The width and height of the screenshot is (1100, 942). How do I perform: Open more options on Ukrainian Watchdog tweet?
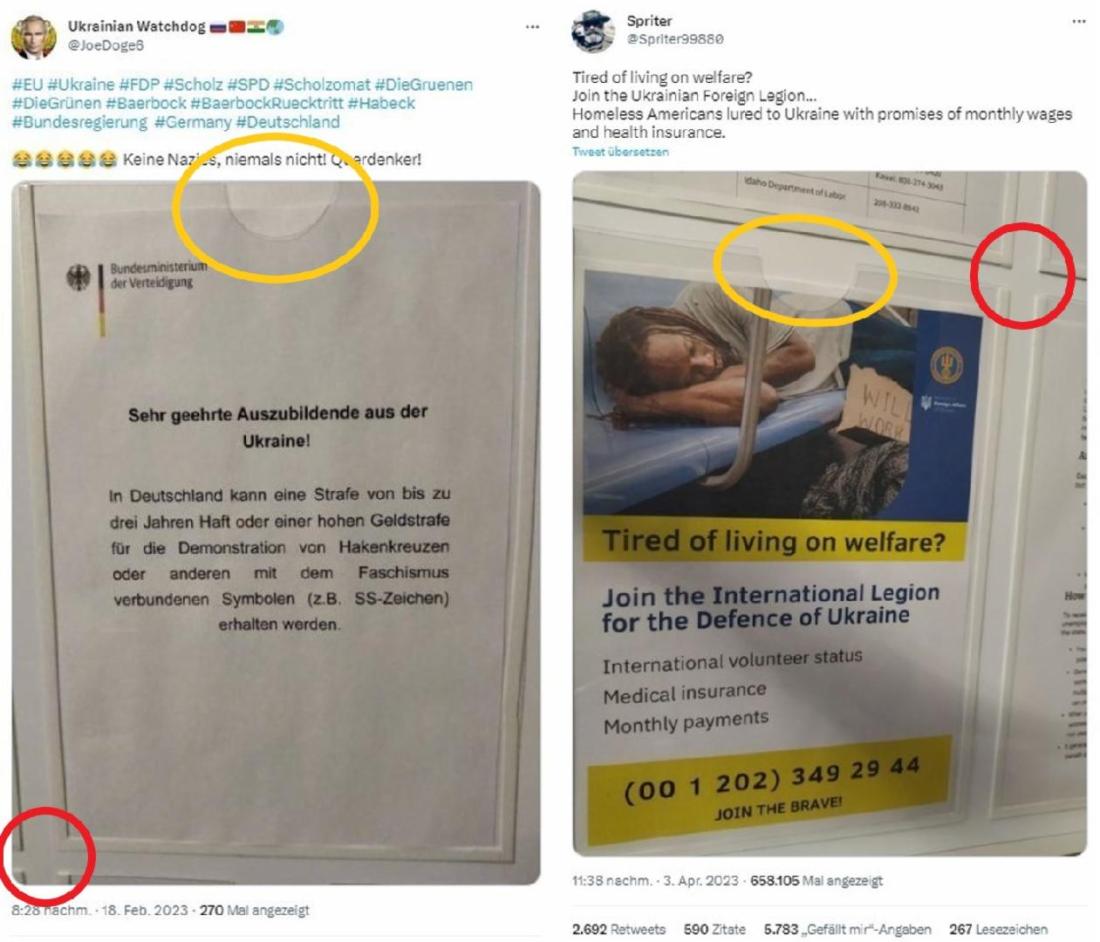pos(532,27)
